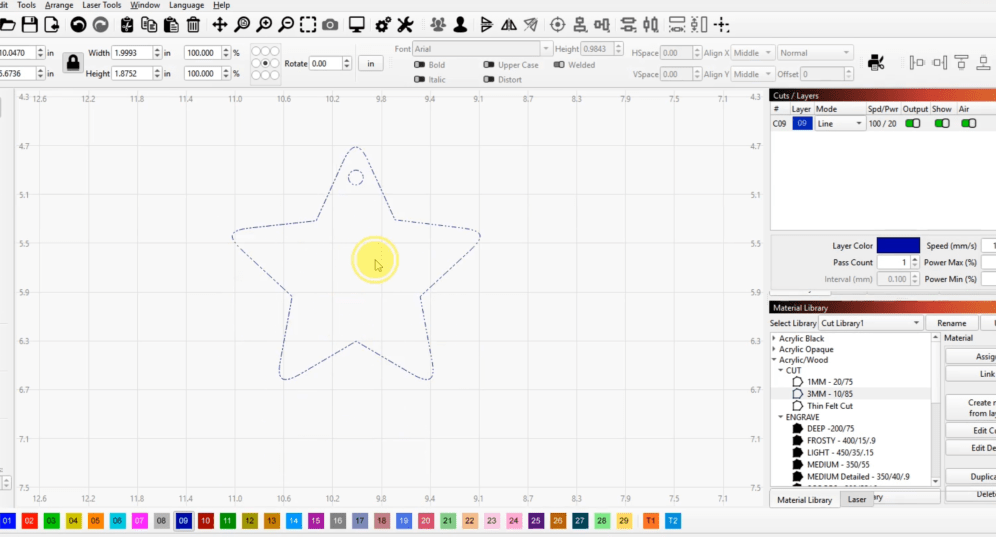This screenshot has width=996, height=537.
Task: Open the camera capture tool
Action: coord(330,24)
